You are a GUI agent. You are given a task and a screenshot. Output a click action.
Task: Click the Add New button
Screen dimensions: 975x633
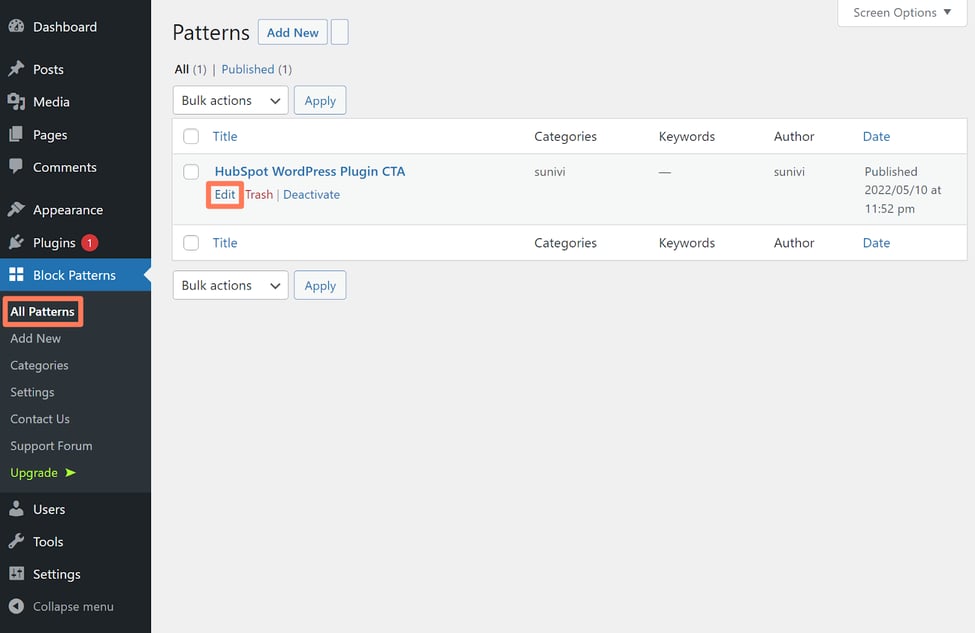(292, 33)
